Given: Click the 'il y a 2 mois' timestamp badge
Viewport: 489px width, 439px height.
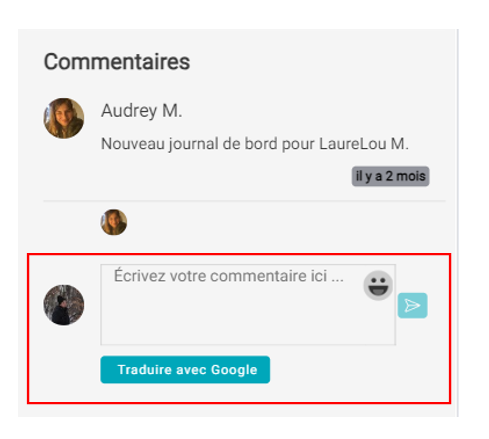Looking at the screenshot, I should 390,176.
